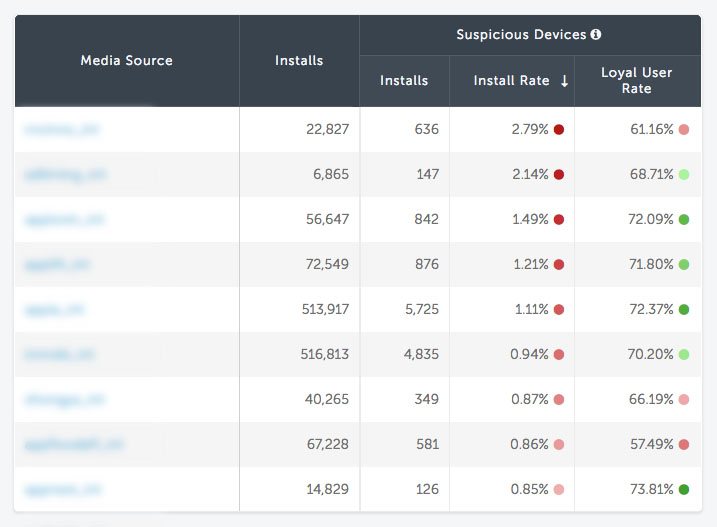Select the 0.85% install rate value

pyautogui.click(x=530, y=489)
